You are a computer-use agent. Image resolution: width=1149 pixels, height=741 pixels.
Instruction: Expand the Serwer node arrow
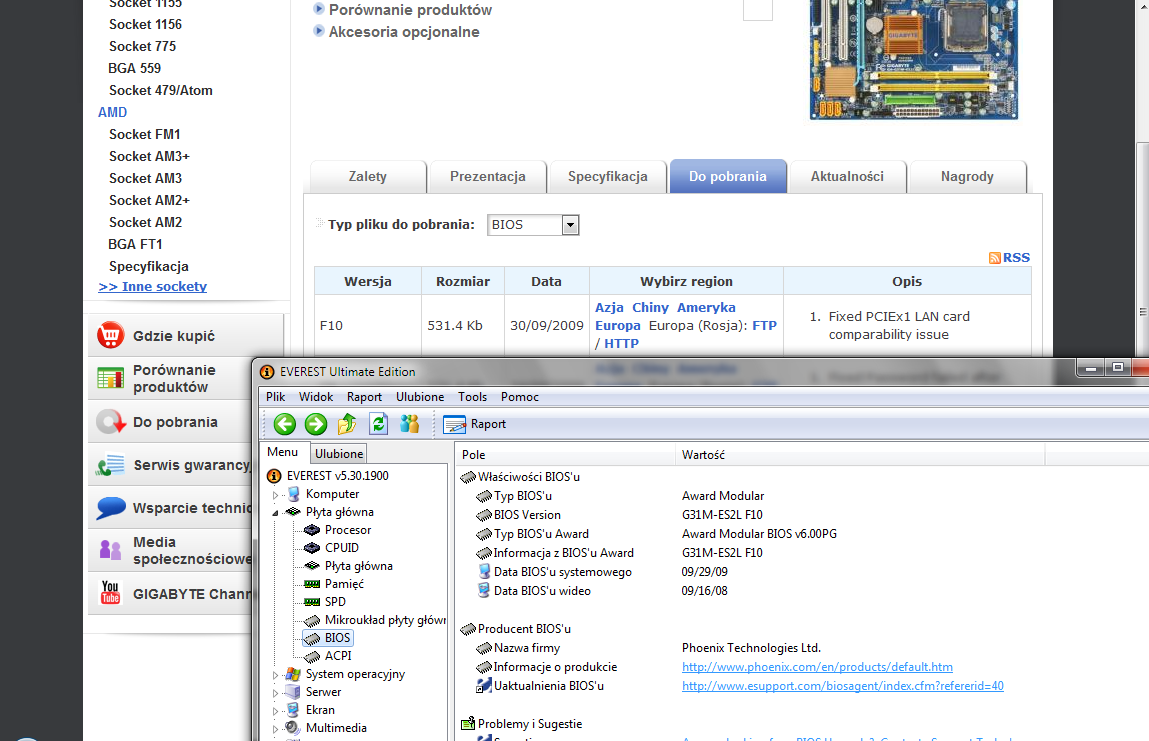coord(276,693)
